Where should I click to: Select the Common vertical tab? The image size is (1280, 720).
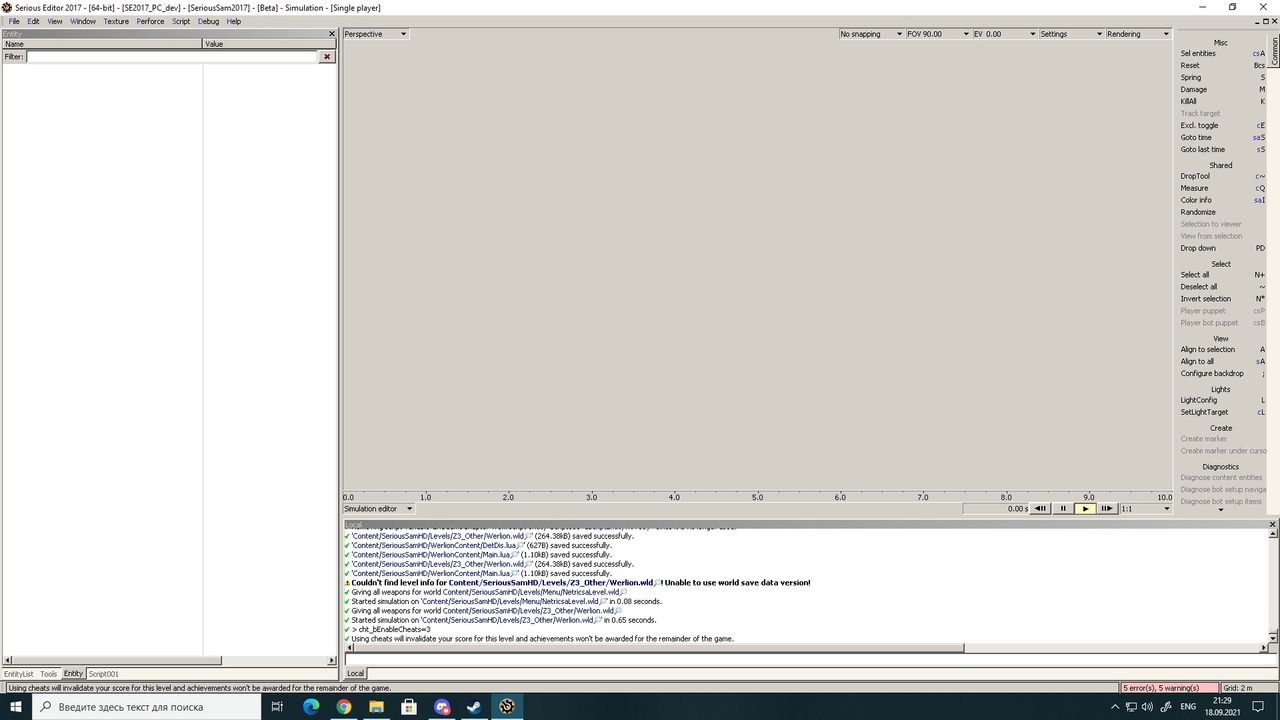tap(1275, 51)
